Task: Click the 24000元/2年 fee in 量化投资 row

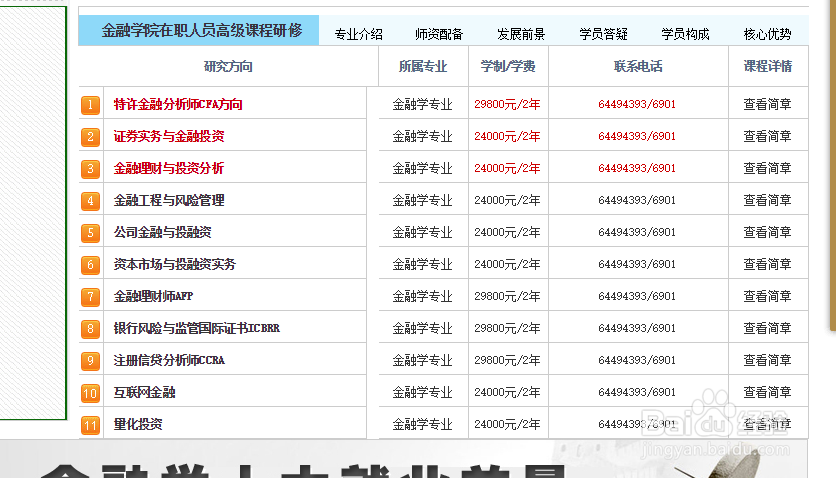Action: pyautogui.click(x=507, y=425)
